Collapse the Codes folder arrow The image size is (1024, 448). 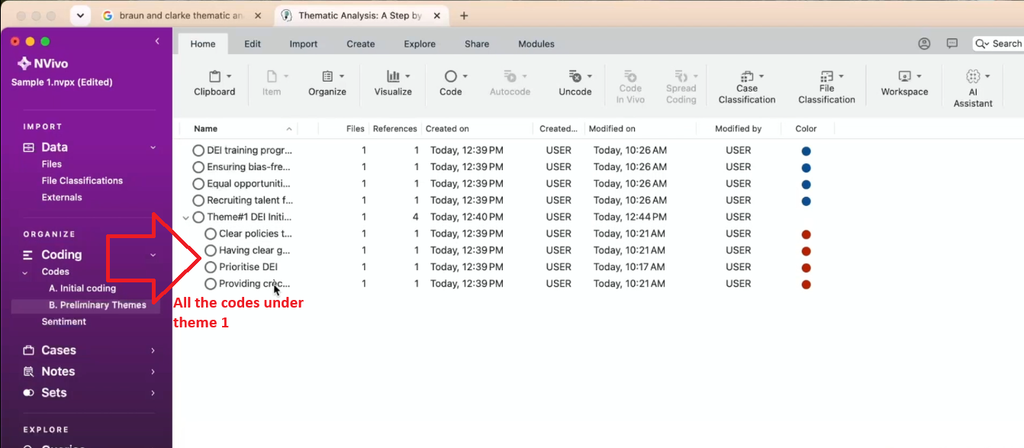pyautogui.click(x=25, y=272)
